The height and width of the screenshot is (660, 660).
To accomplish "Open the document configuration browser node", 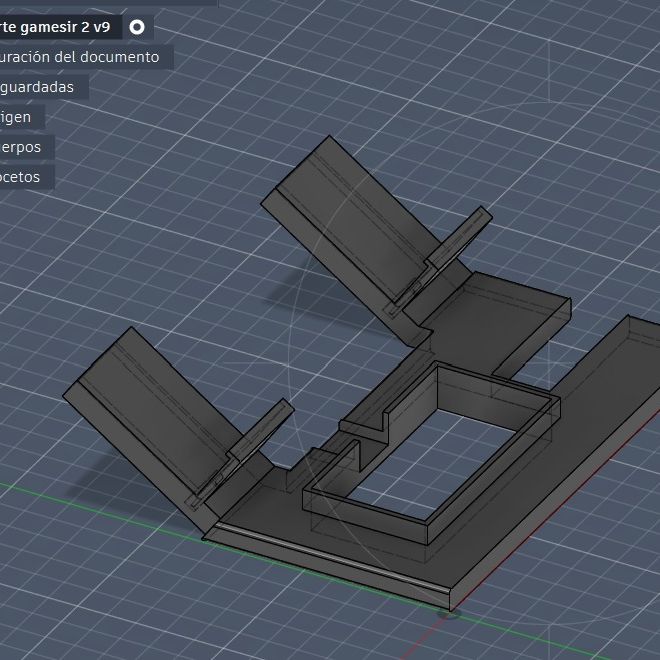I will [x=80, y=57].
